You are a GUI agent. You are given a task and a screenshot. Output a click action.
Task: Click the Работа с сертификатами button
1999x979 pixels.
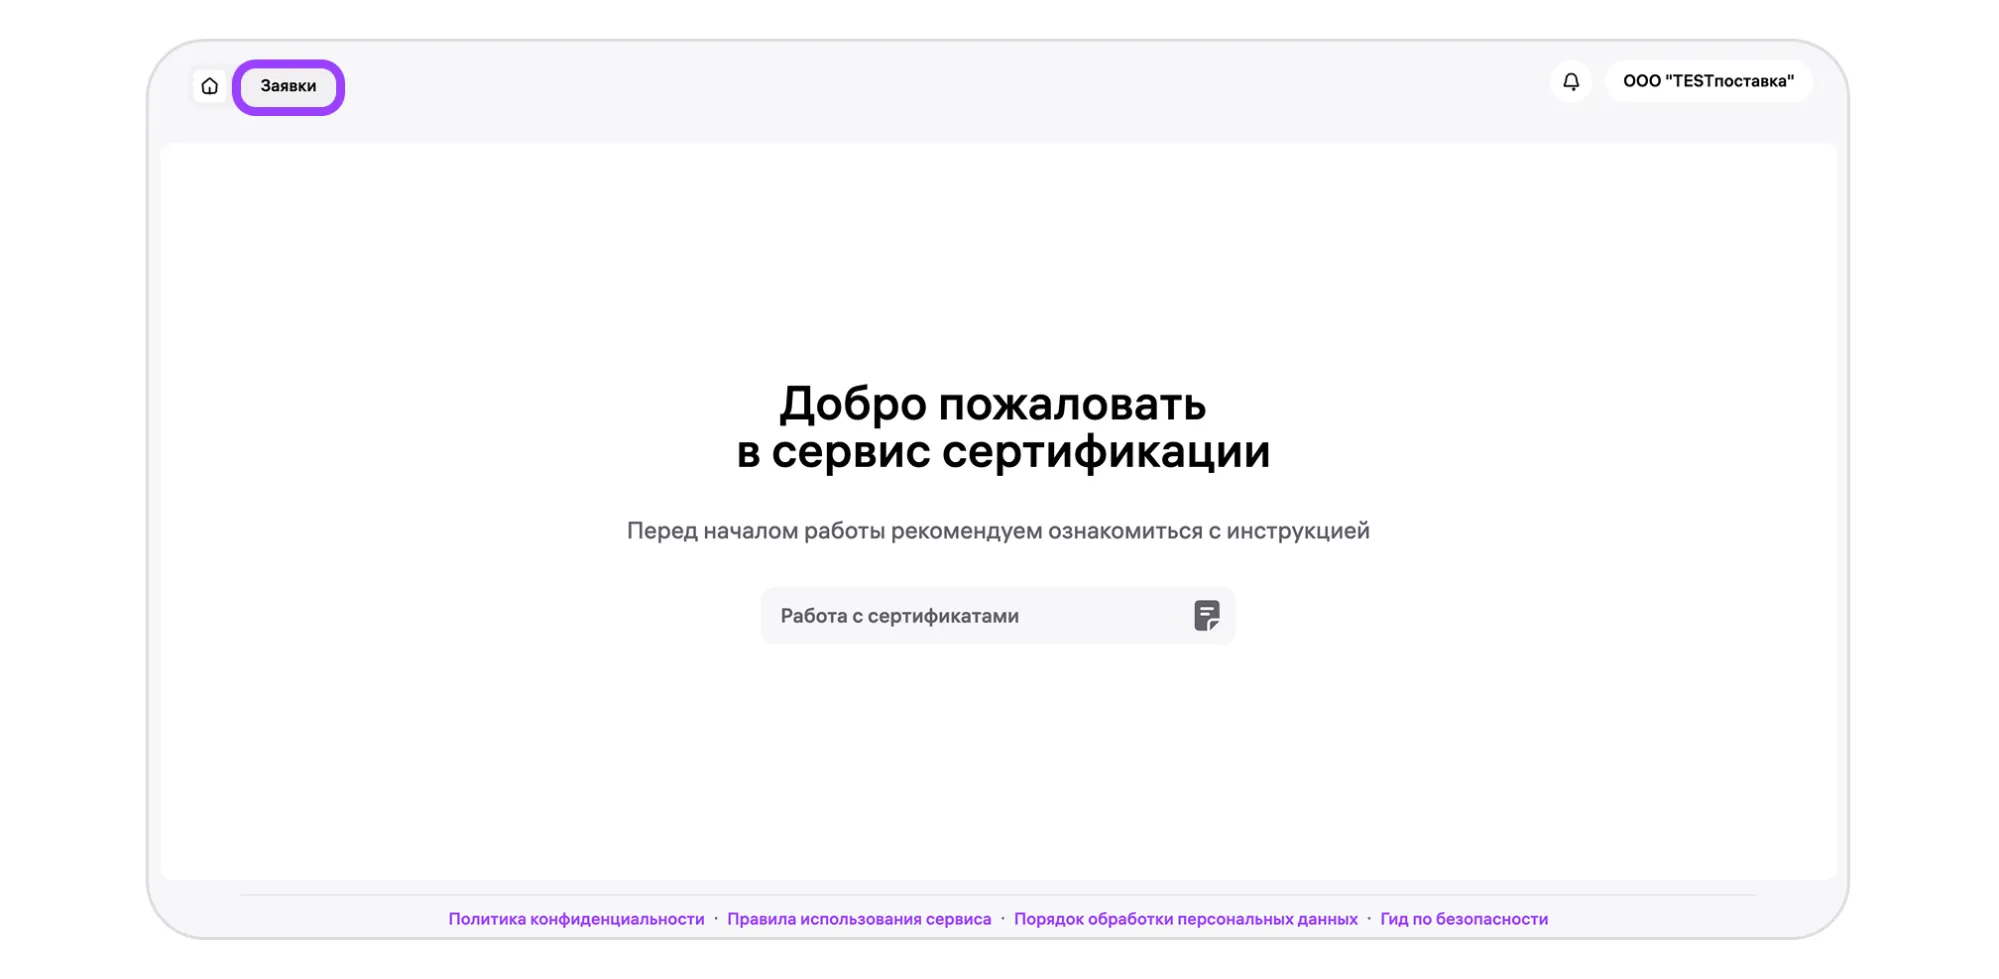click(996, 616)
